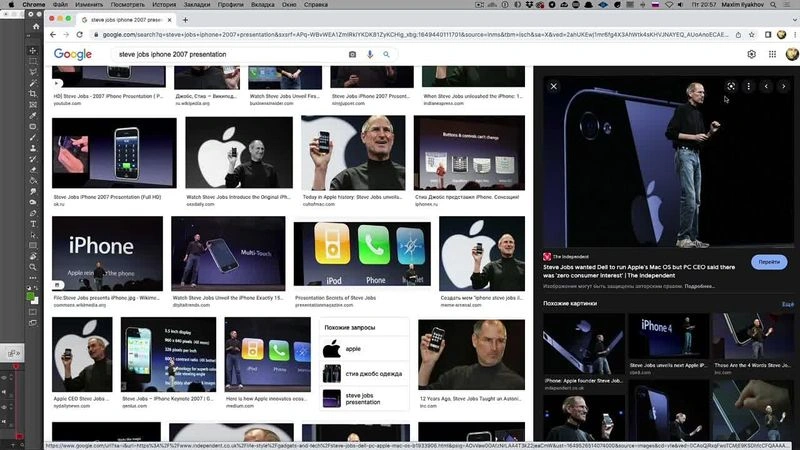Screen dimensions: 800x450
Task: Open the Apple menu
Action: (11, 5)
